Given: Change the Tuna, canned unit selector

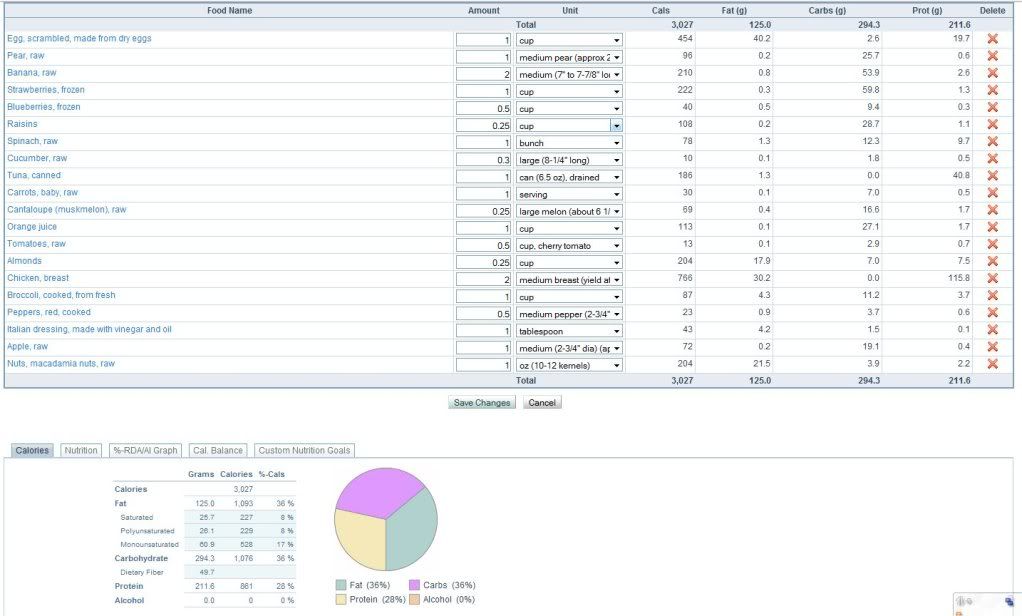Looking at the screenshot, I should pyautogui.click(x=569, y=177).
